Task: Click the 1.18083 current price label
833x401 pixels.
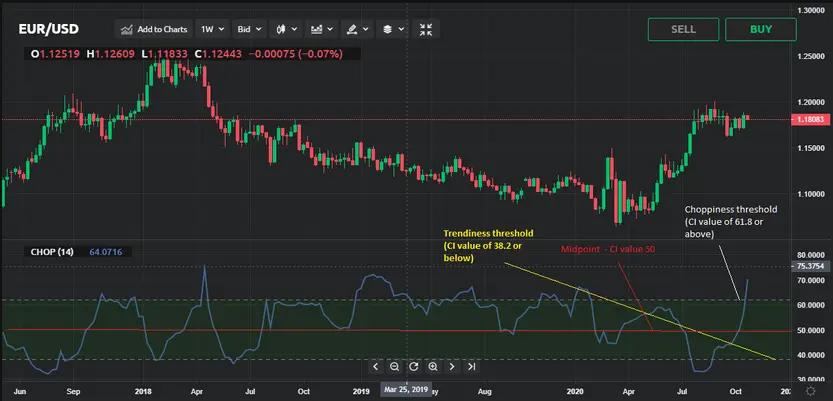Action: coord(810,118)
